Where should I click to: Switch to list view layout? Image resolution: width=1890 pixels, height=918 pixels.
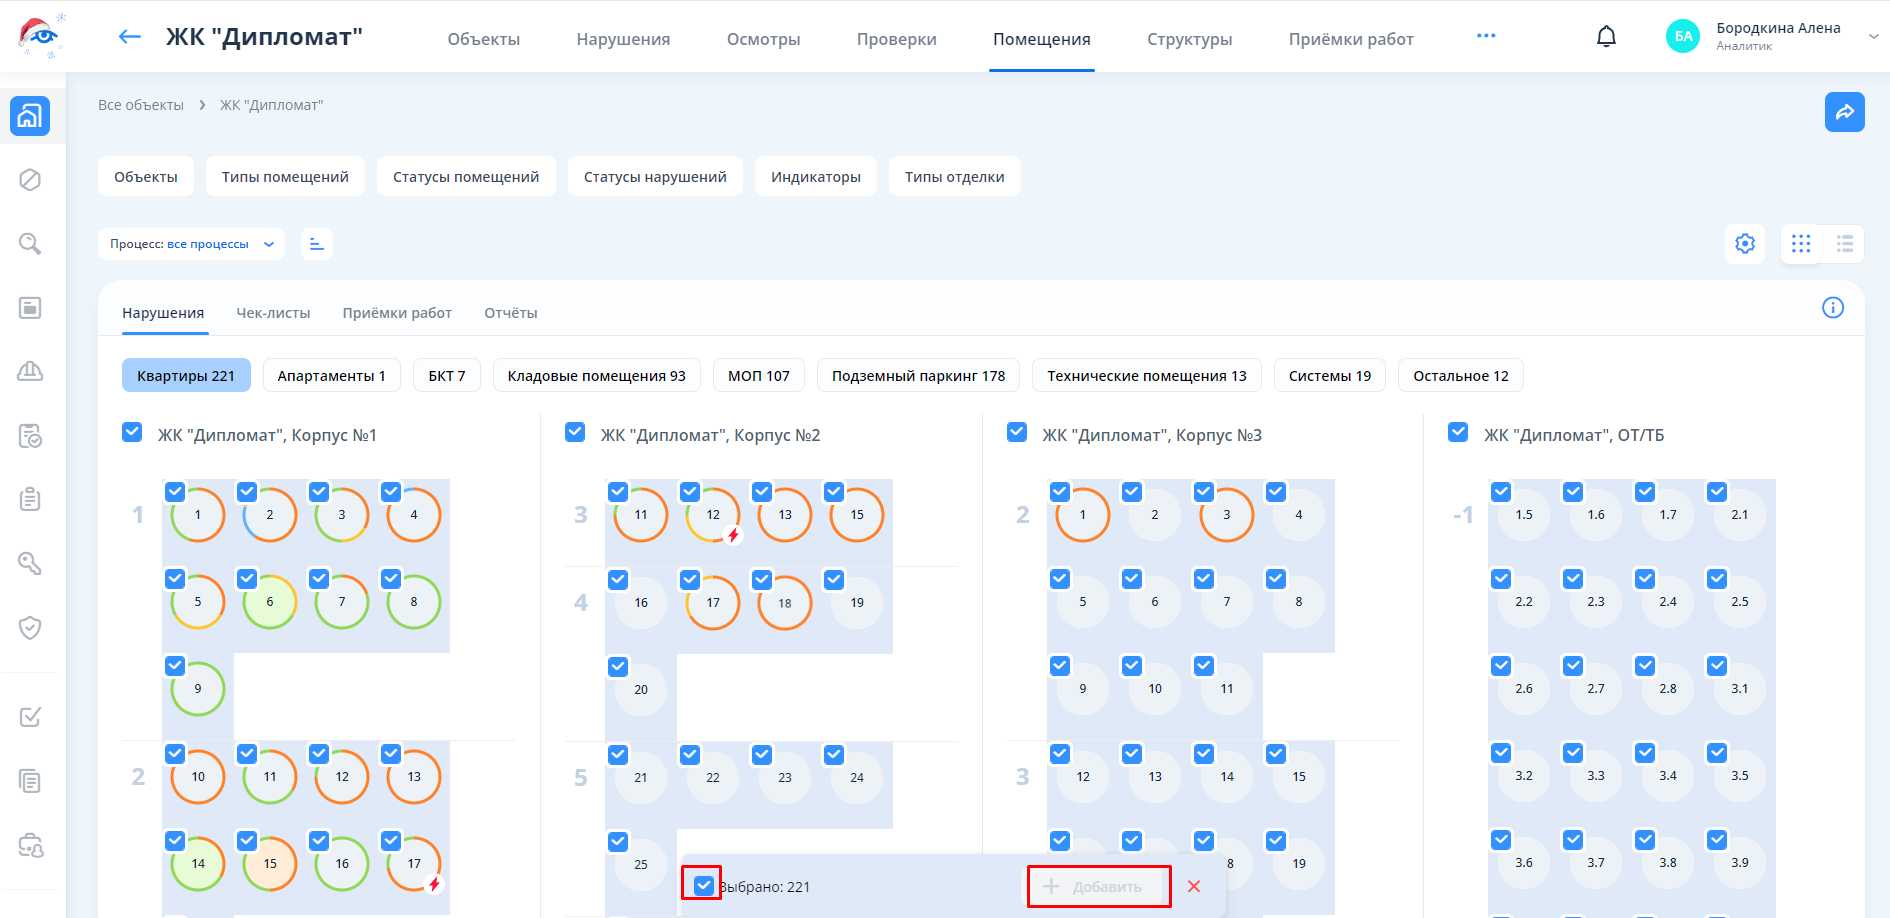(1844, 244)
